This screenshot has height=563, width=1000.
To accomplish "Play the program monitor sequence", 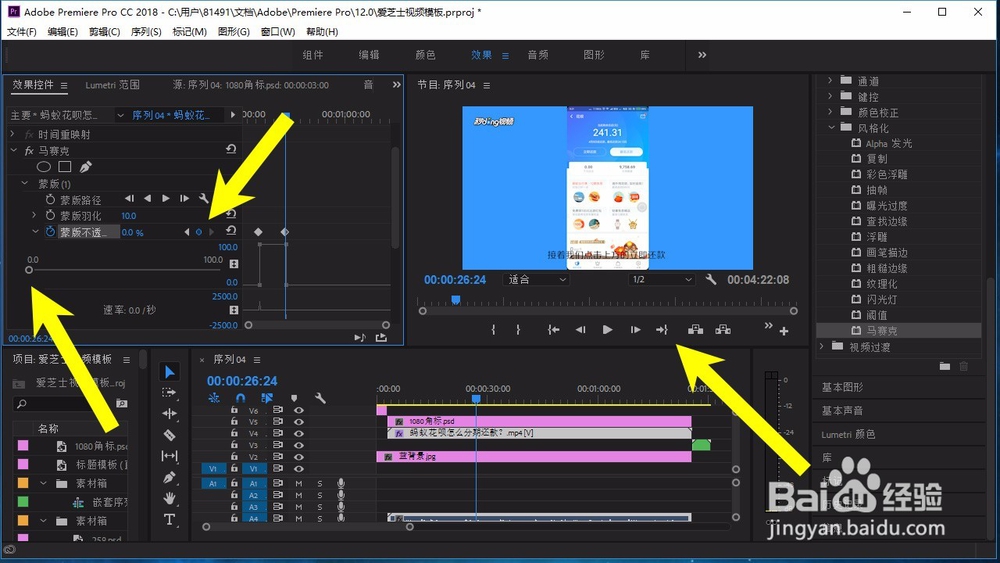I will click(607, 330).
